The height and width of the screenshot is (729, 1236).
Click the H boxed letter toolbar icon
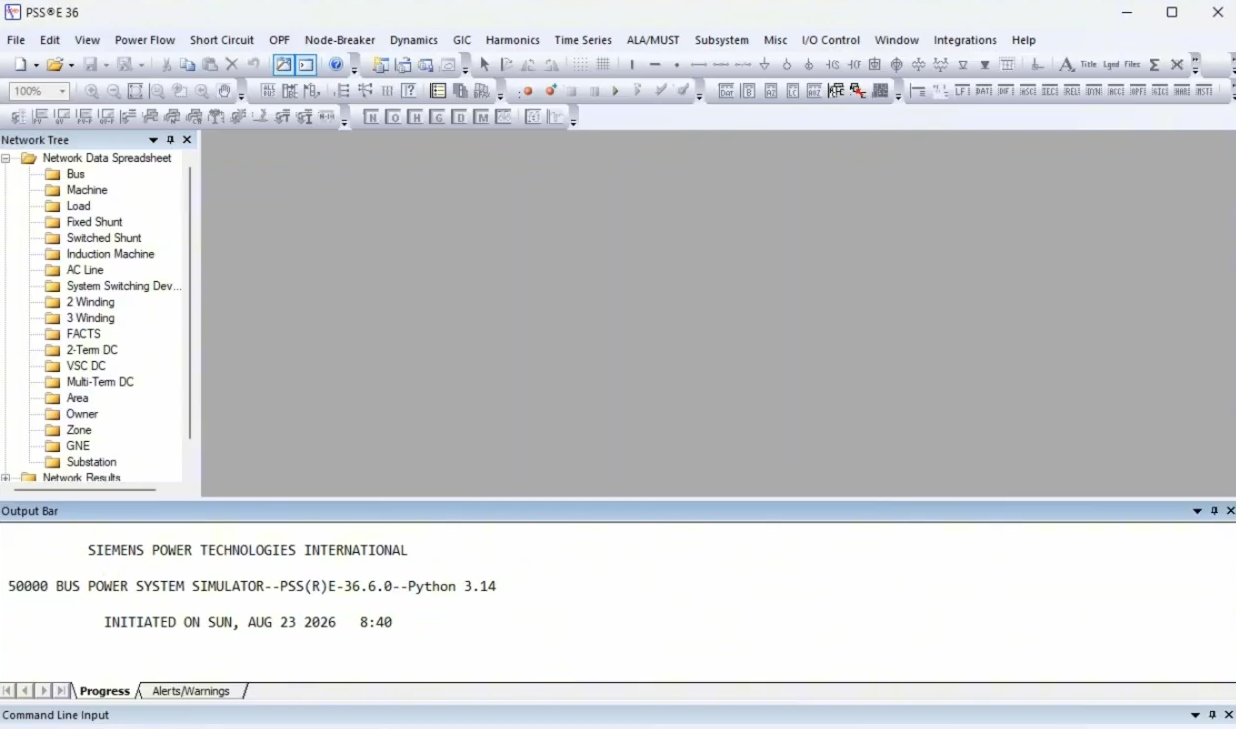[415, 117]
